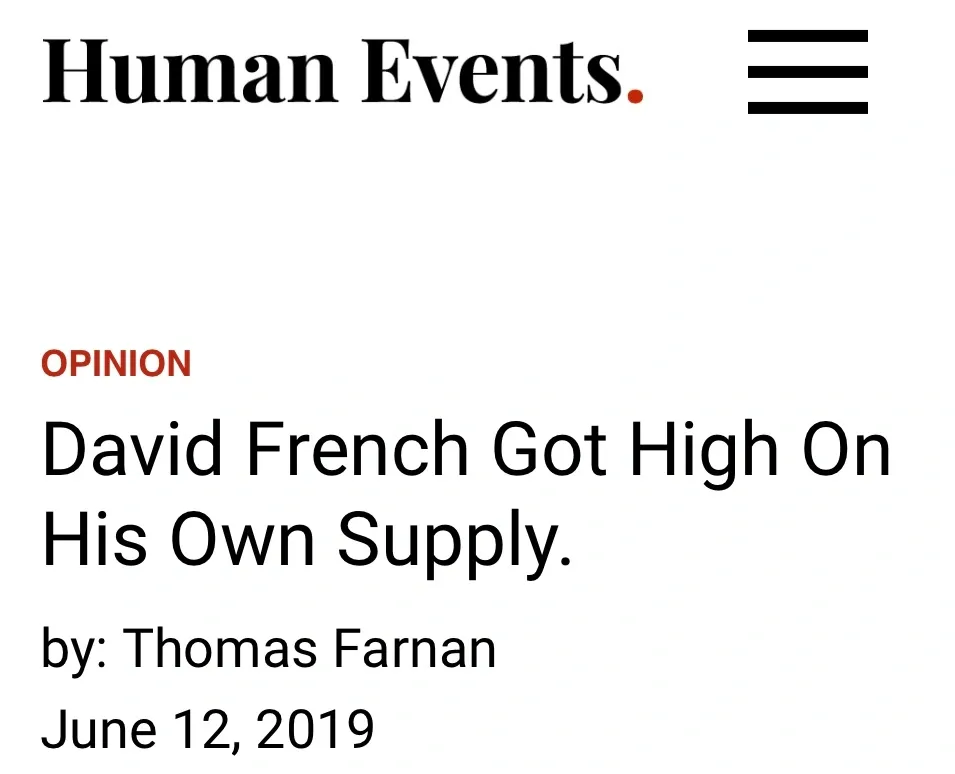The height and width of the screenshot is (774, 955).
Task: Click the surname "Farnan" in the byline
Action: pyautogui.click(x=414, y=649)
